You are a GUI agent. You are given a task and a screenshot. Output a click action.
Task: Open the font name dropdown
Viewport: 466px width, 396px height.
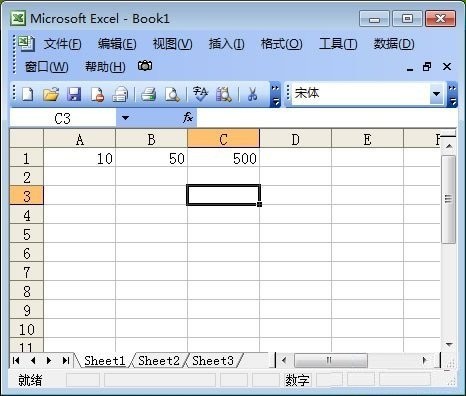coord(436,94)
